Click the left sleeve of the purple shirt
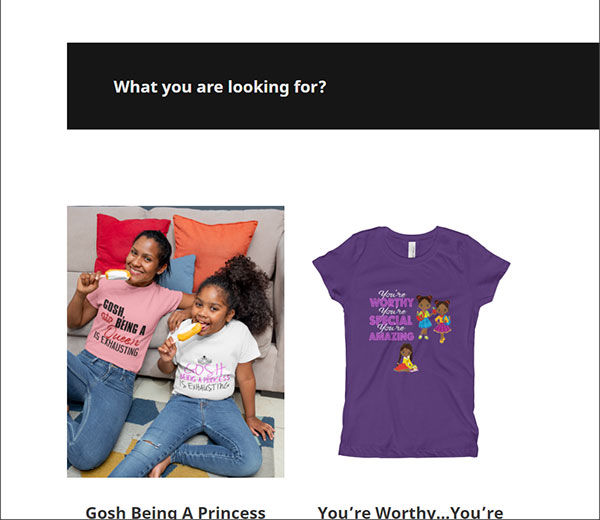 click(332, 270)
